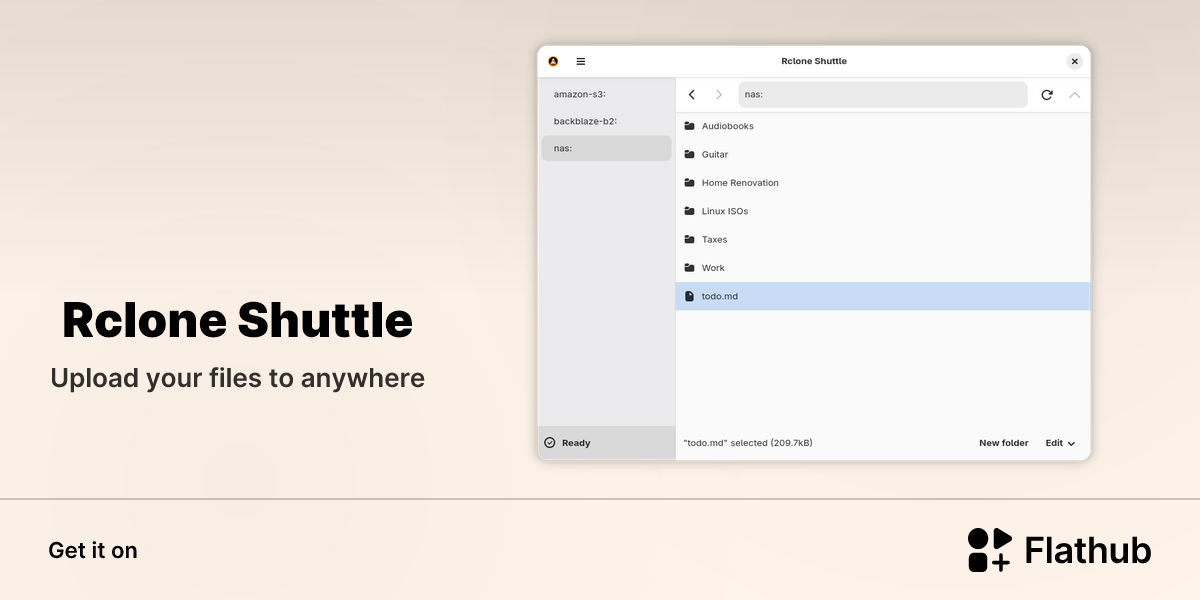1200x600 pixels.
Task: Refresh the current folder listing
Action: click(x=1047, y=95)
